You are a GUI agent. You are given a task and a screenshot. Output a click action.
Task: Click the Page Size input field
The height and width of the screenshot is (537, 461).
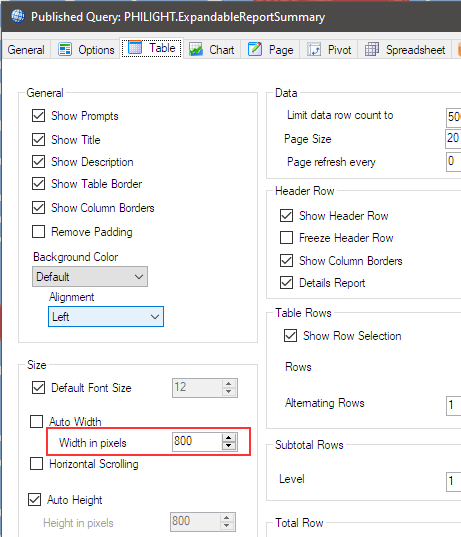click(453, 139)
